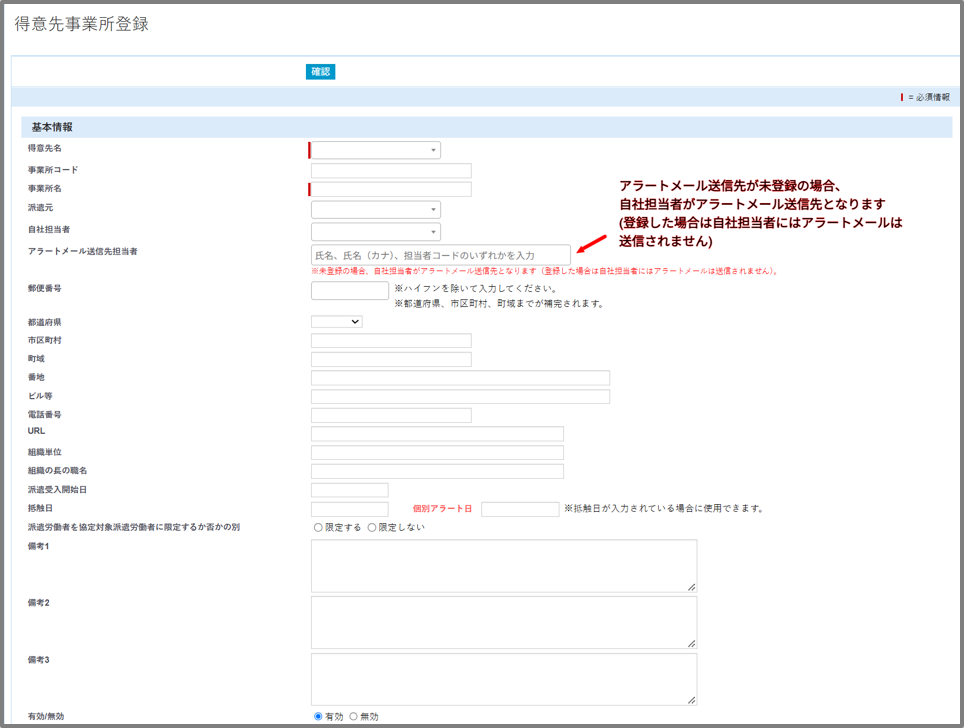The image size is (964, 728).
Task: Click the 必須情報 legend text
Action: (x=933, y=97)
